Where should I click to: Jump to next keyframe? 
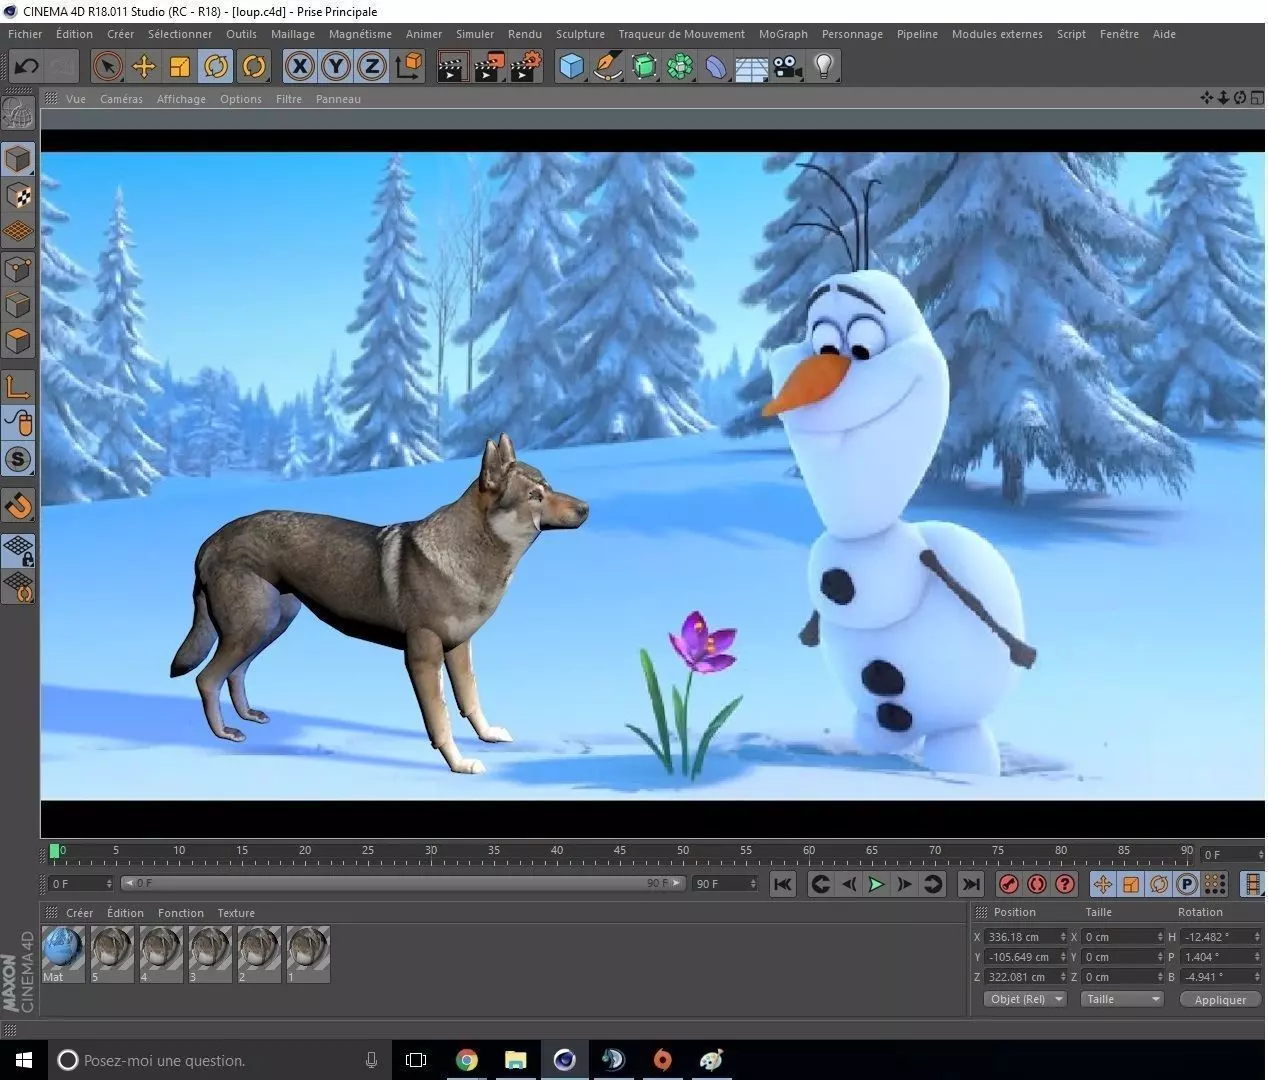pyautogui.click(x=932, y=884)
